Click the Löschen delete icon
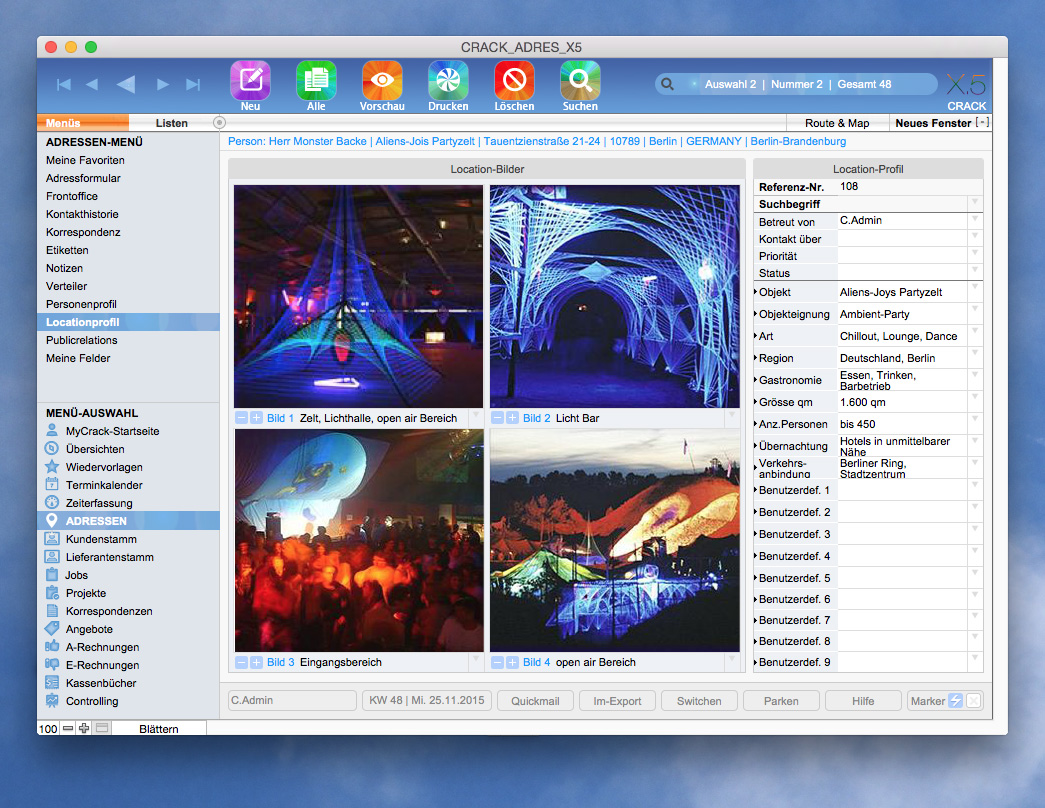The height and width of the screenshot is (808, 1045). coord(514,80)
